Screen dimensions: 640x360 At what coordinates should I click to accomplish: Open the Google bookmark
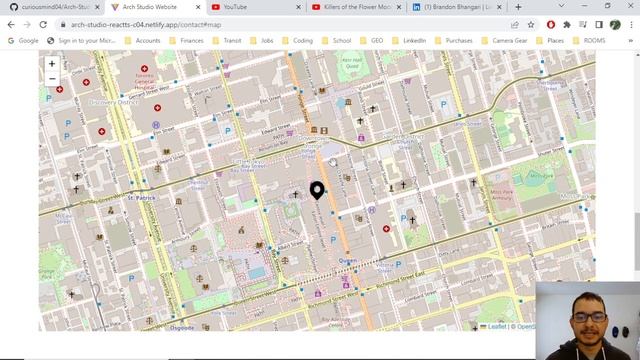click(23, 41)
